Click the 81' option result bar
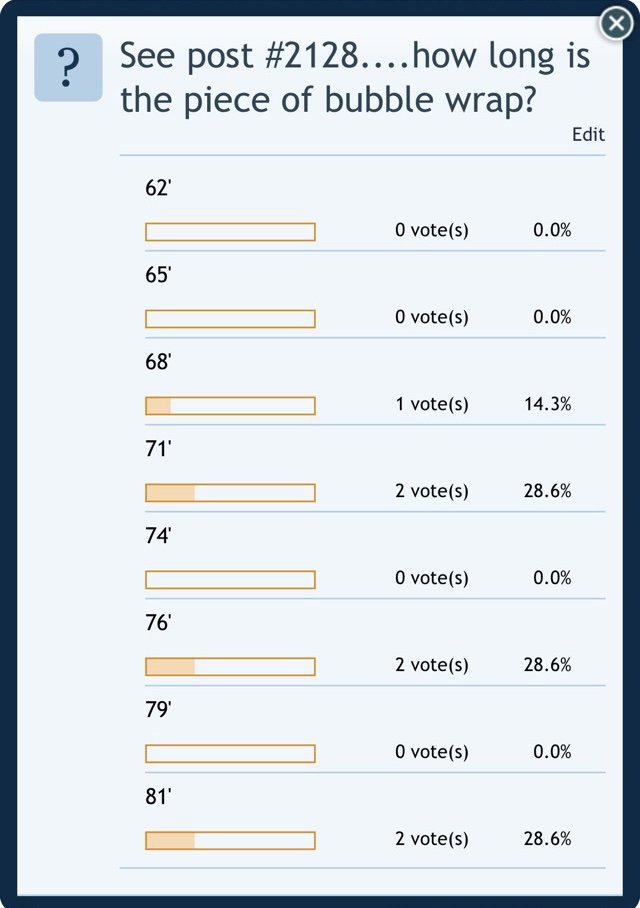Image resolution: width=640 pixels, height=908 pixels. [x=231, y=840]
